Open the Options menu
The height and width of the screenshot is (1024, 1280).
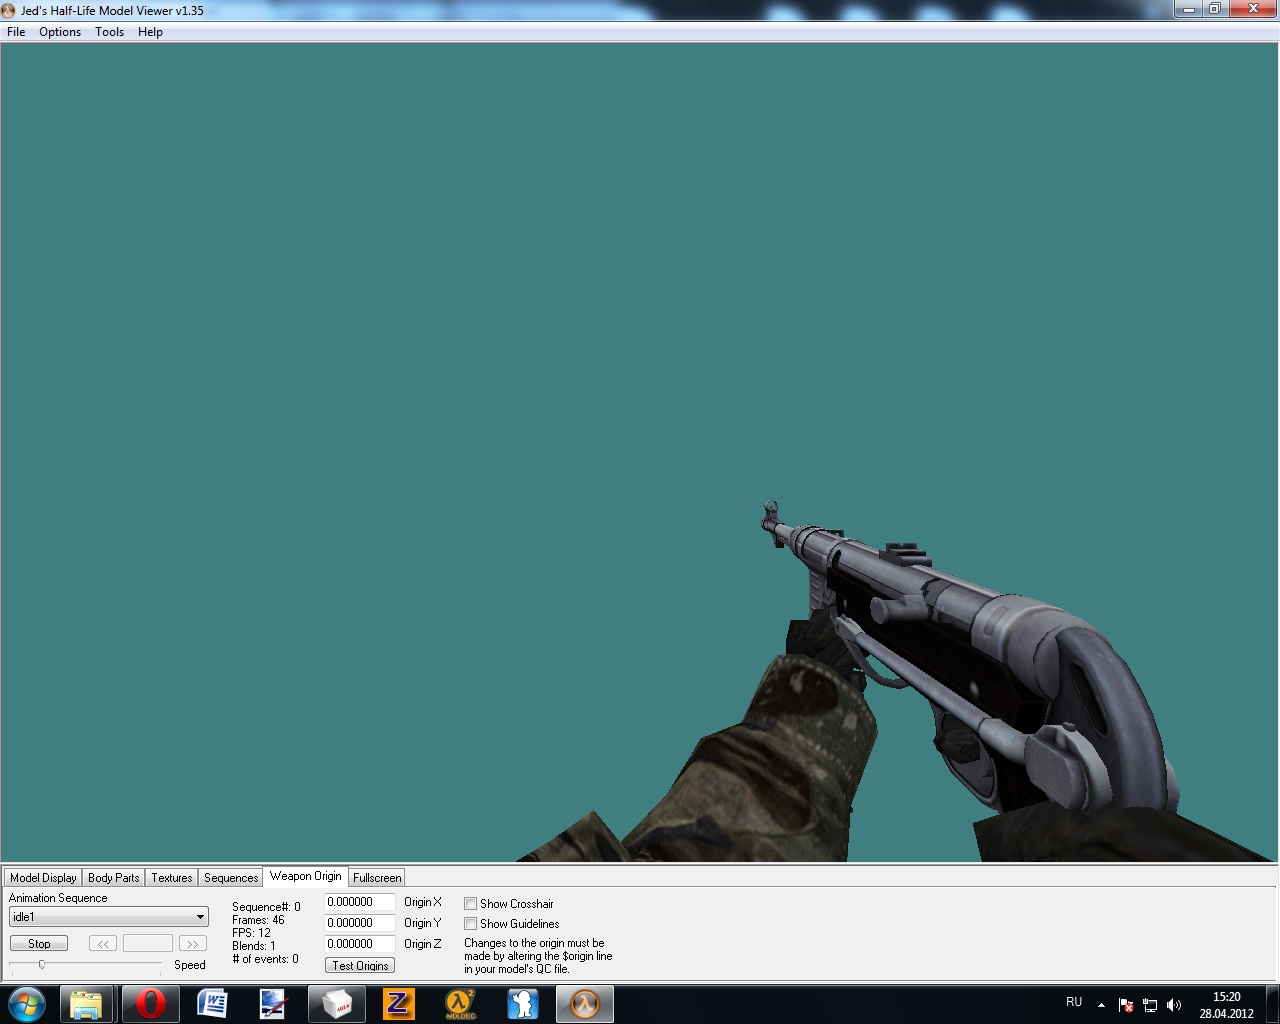(x=60, y=32)
